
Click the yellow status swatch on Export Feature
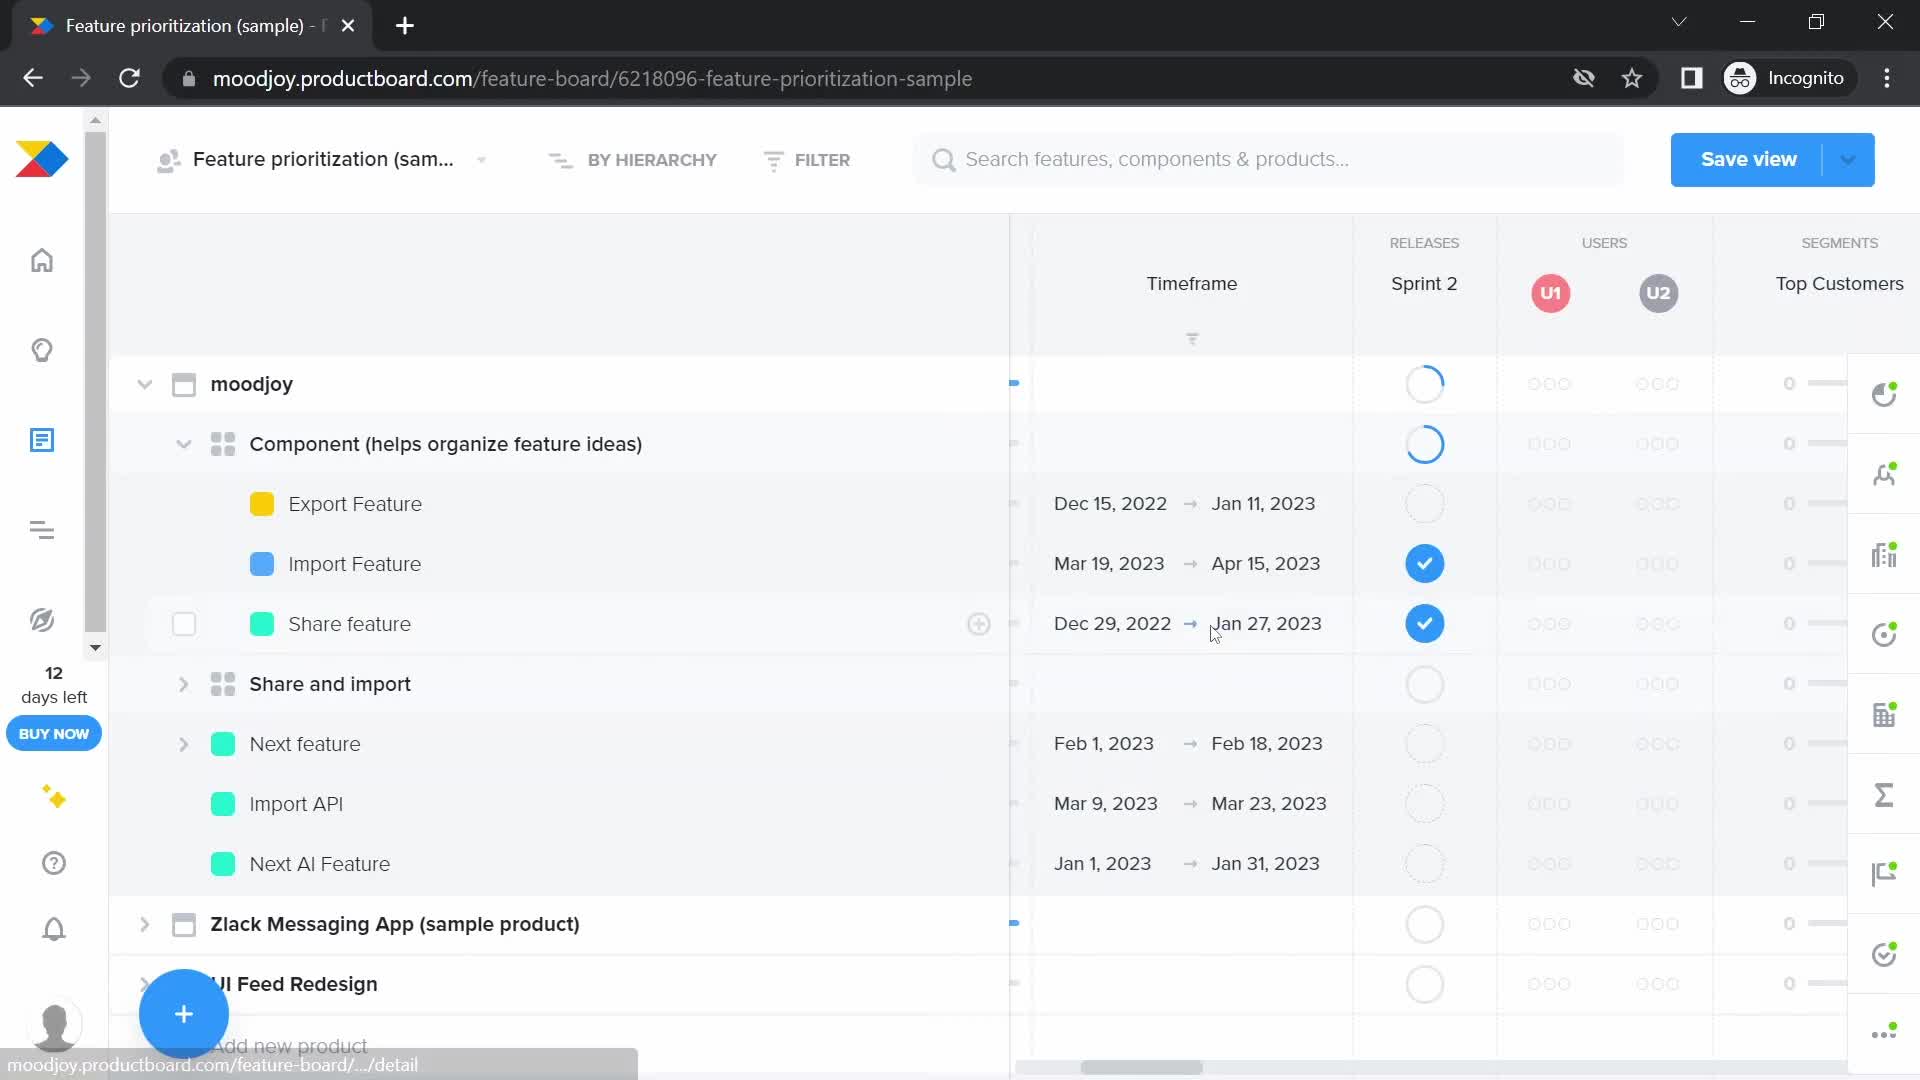point(262,504)
